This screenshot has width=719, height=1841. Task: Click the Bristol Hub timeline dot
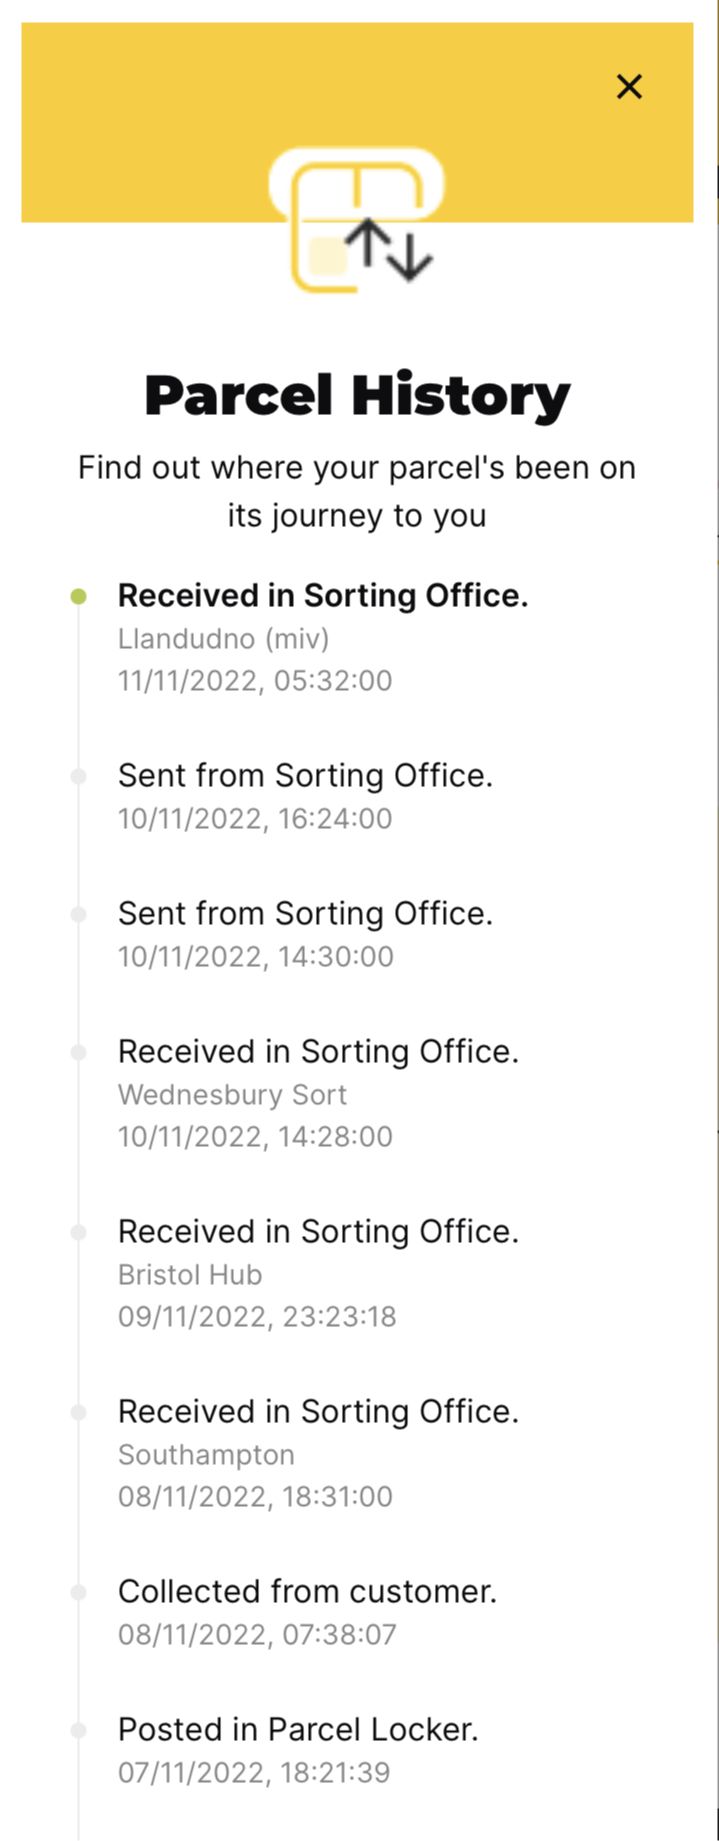coord(78,1233)
